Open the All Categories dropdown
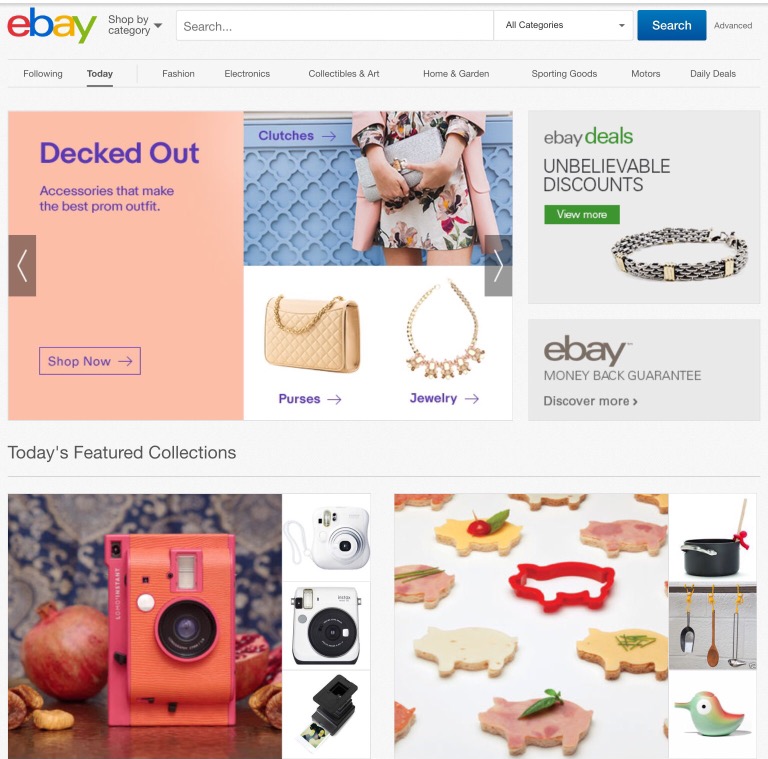 [x=564, y=25]
